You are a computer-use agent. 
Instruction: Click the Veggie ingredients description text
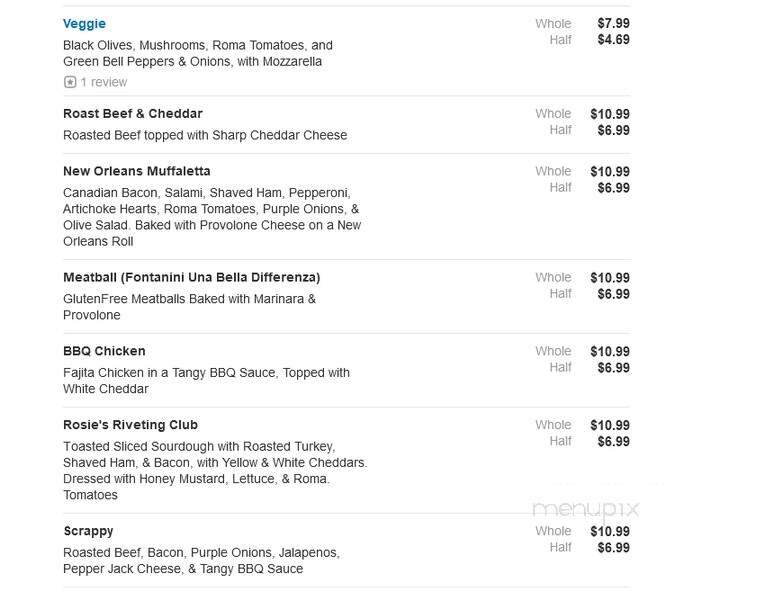pos(197,53)
